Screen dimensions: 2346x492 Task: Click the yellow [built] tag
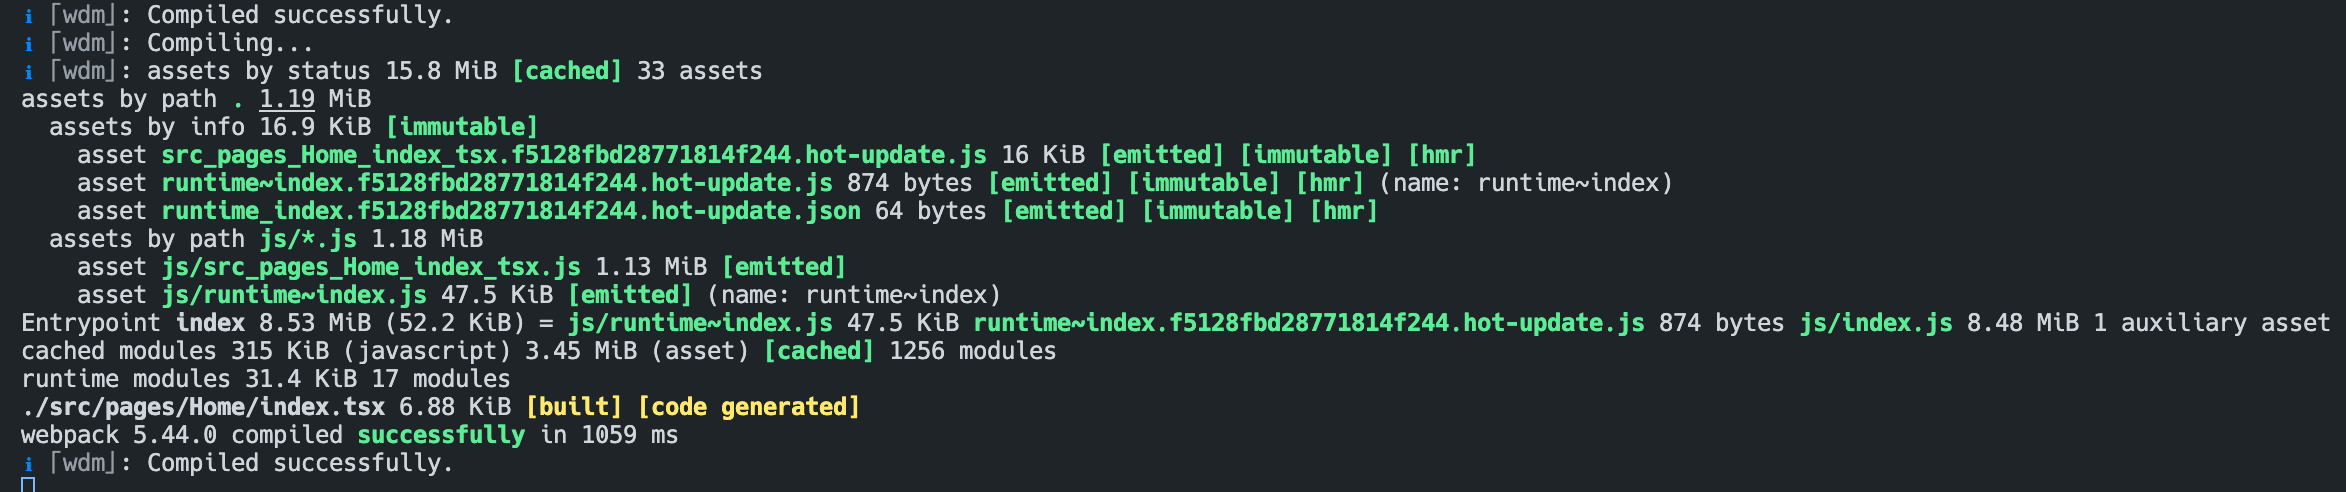(574, 407)
